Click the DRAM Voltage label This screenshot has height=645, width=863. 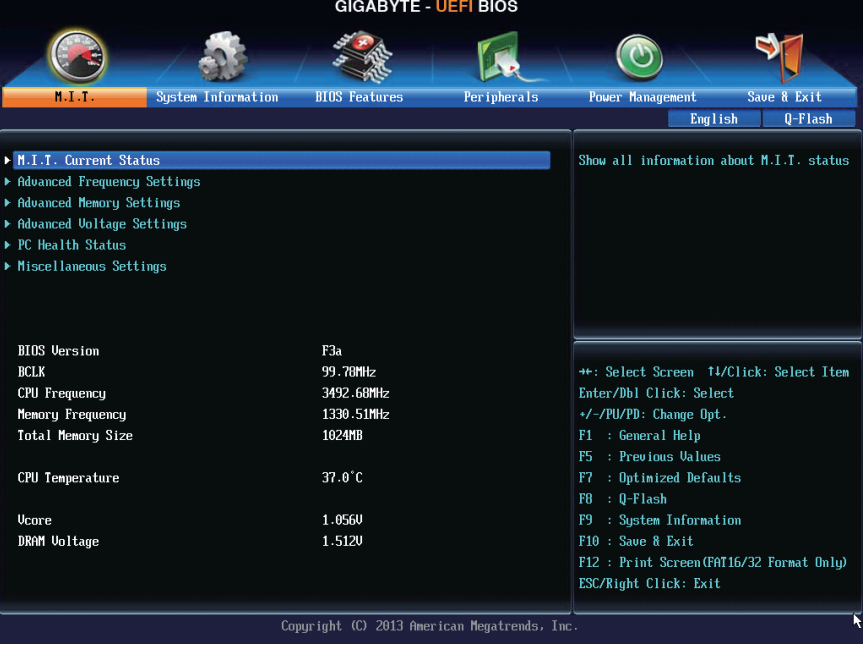(x=58, y=542)
